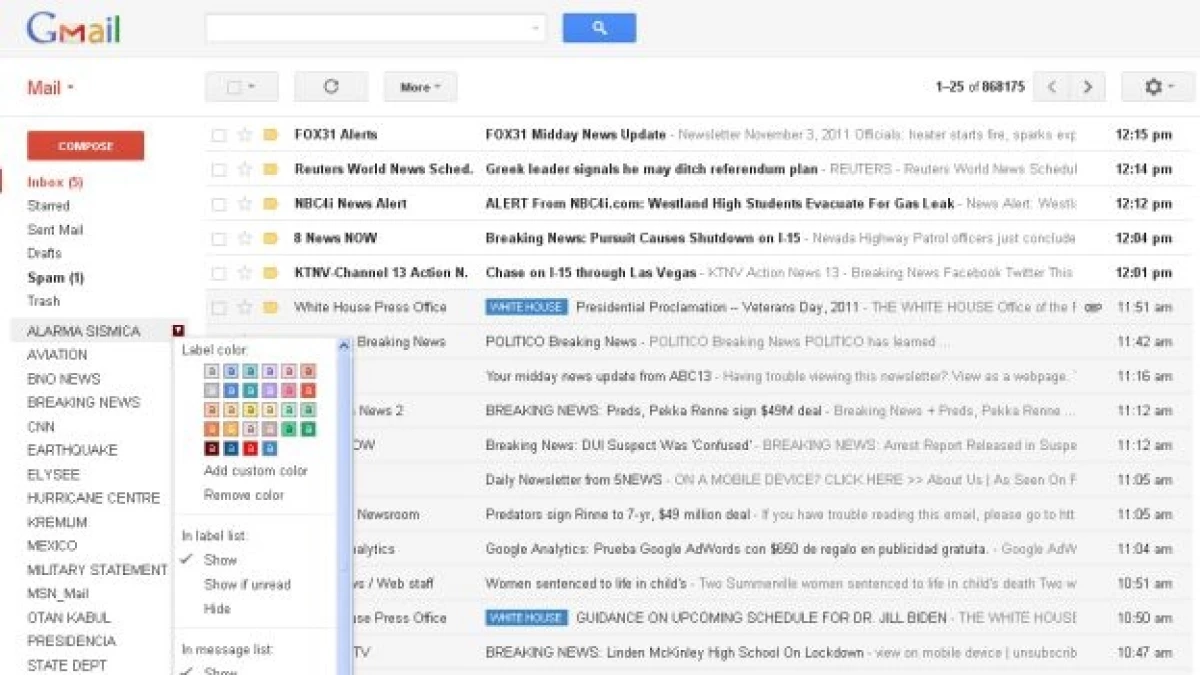This screenshot has width=1200, height=675.
Task: Click the blue search magnifier button
Action: tap(599, 28)
